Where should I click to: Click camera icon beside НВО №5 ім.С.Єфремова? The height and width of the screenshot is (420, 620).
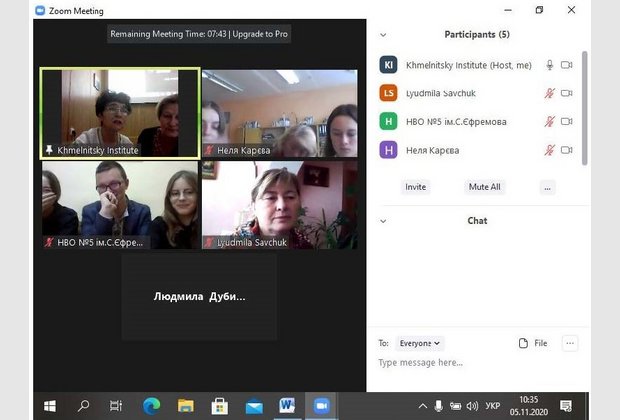[567, 121]
